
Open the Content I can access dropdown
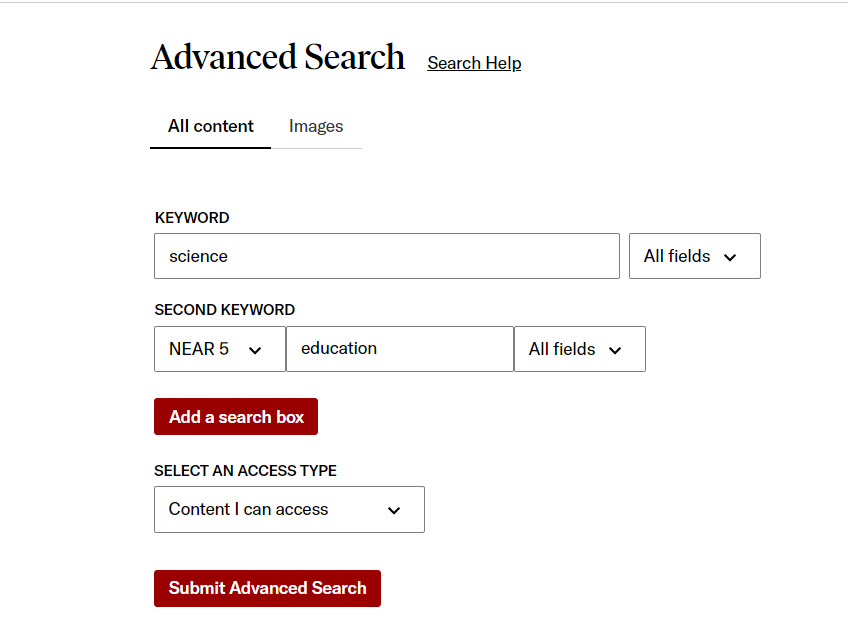coord(289,509)
